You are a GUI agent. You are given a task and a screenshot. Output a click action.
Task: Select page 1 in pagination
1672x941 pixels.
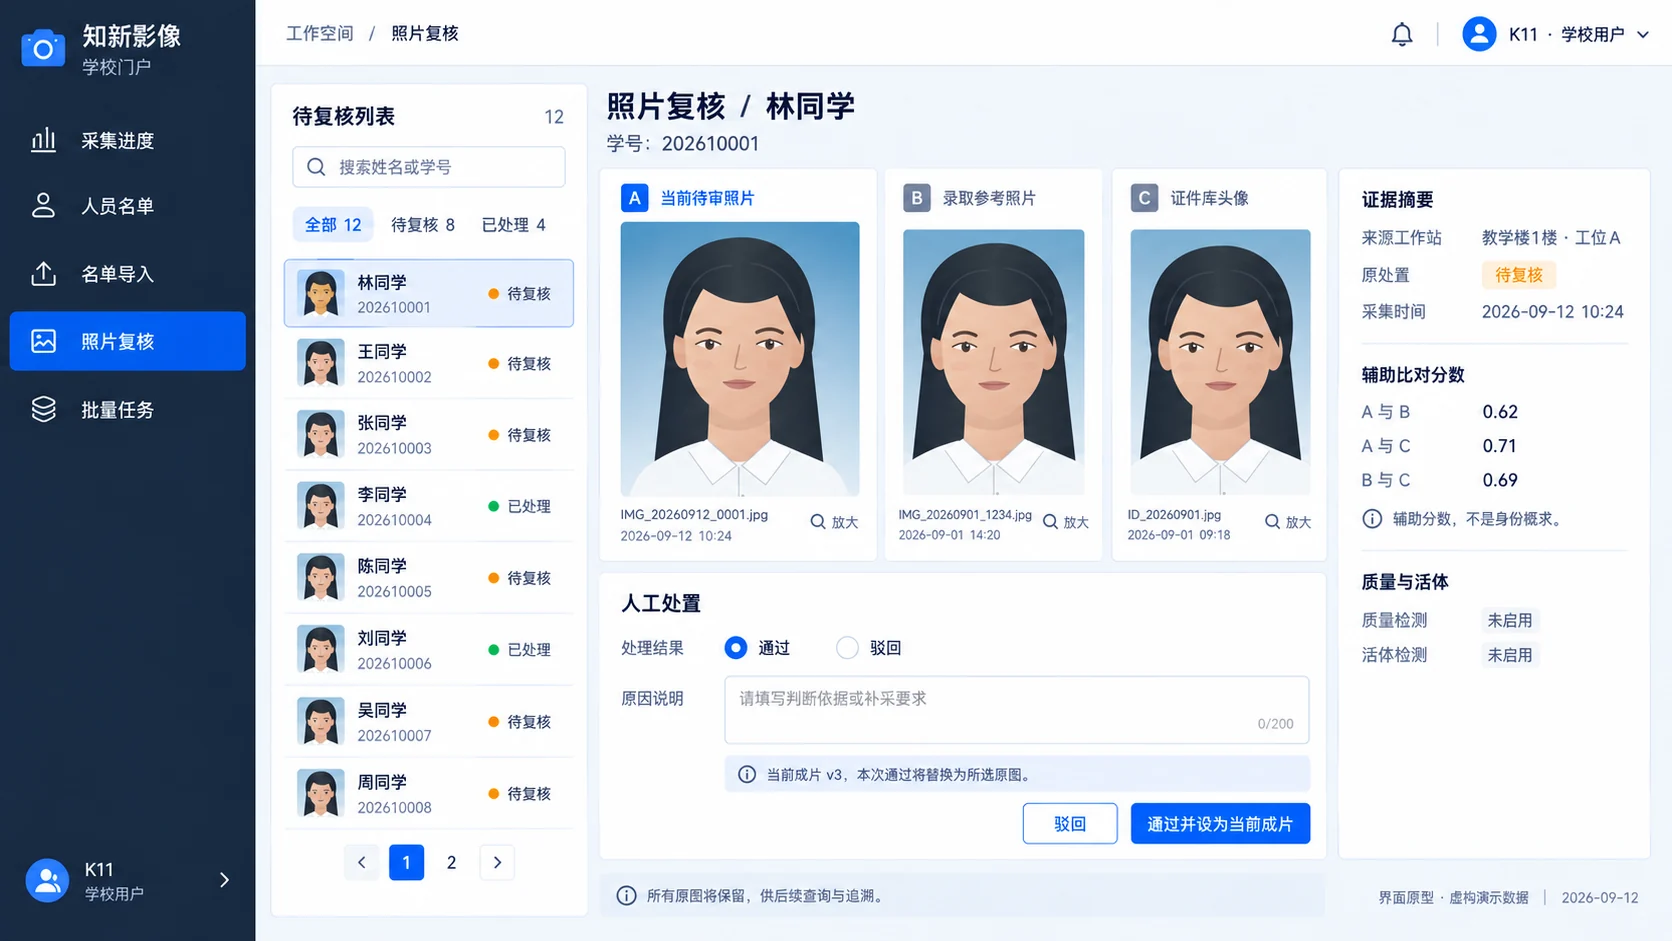(x=406, y=862)
